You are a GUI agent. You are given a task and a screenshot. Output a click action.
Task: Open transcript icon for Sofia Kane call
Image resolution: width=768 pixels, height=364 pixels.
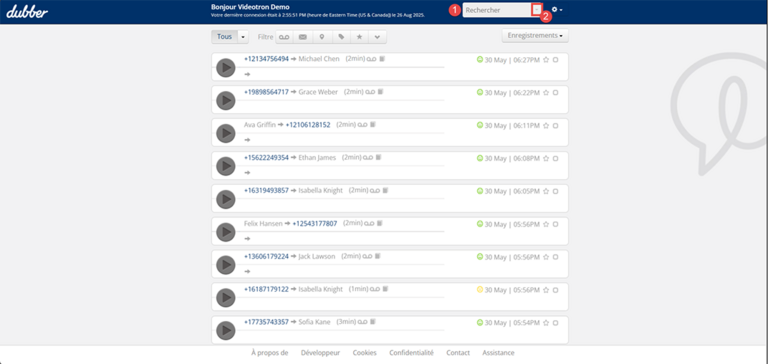point(373,322)
